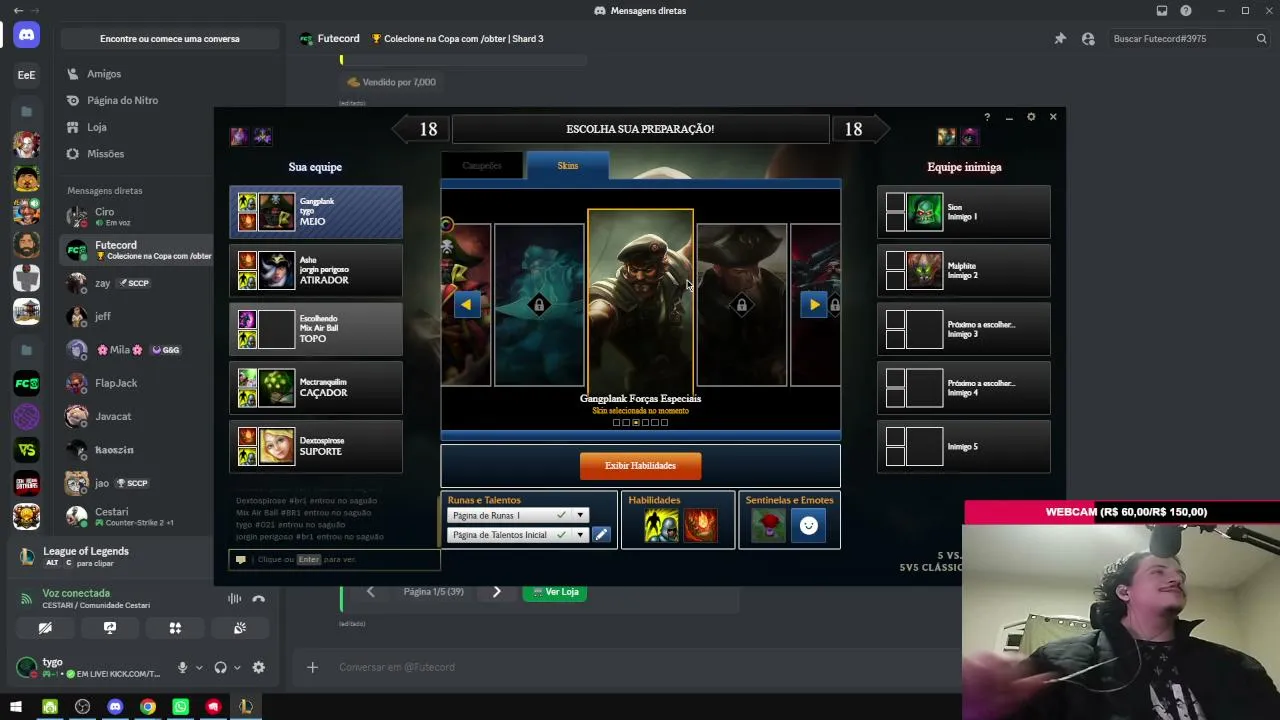Change the first summoner spell under Habilidades
Screen dimensions: 1280x720
(661, 525)
